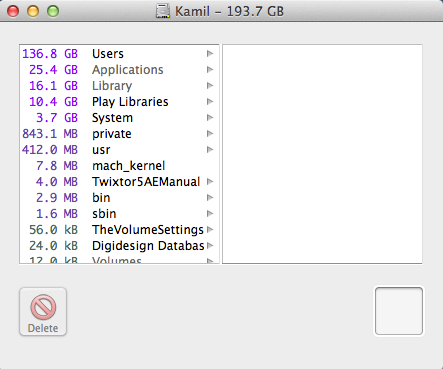Click the window title Kamil – 193.7 GB

tap(229, 11)
